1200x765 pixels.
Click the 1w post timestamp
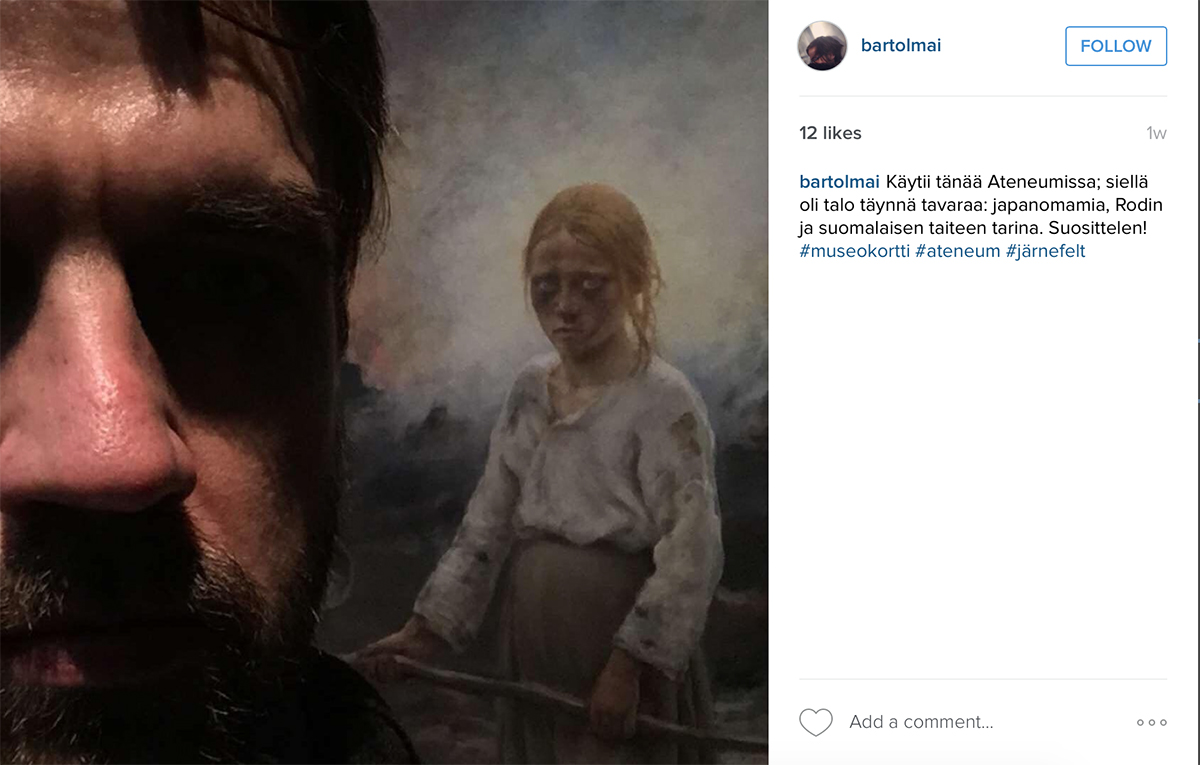click(1156, 133)
